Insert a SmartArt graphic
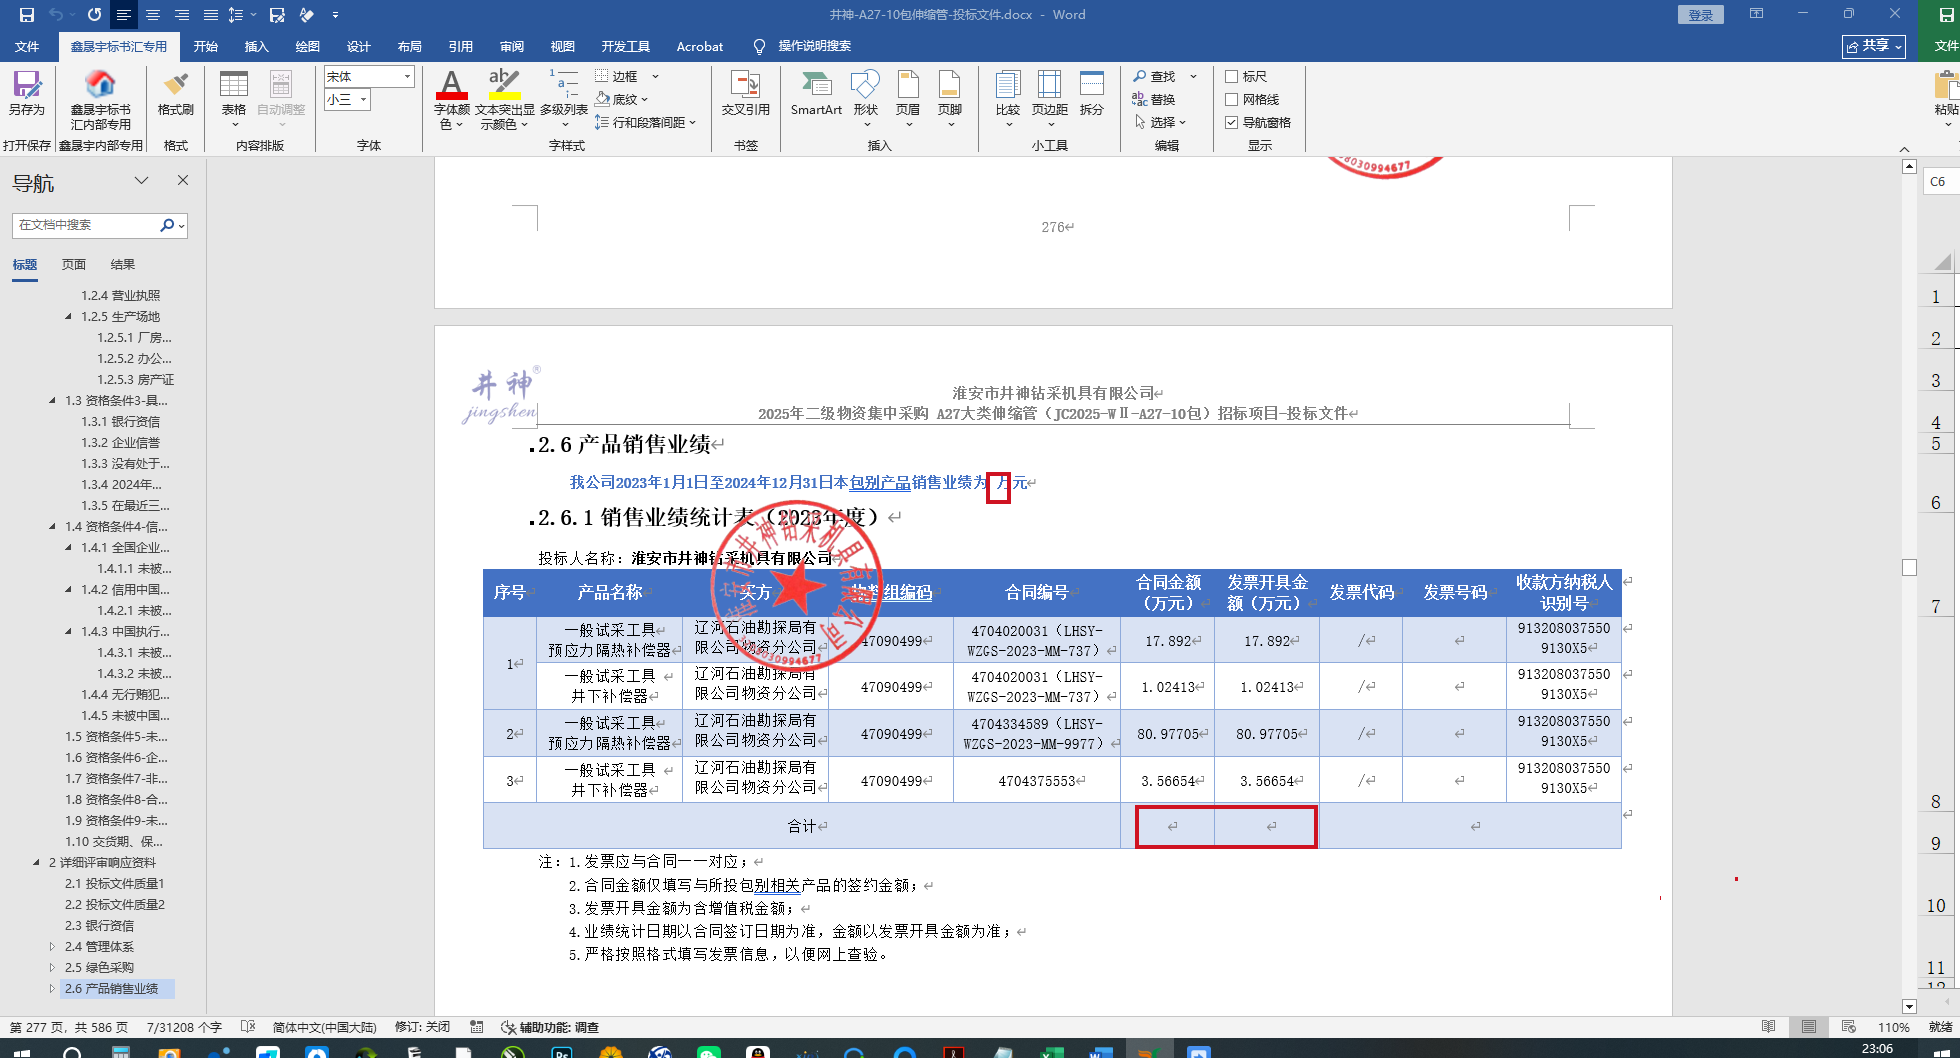1960x1058 pixels. pos(816,93)
